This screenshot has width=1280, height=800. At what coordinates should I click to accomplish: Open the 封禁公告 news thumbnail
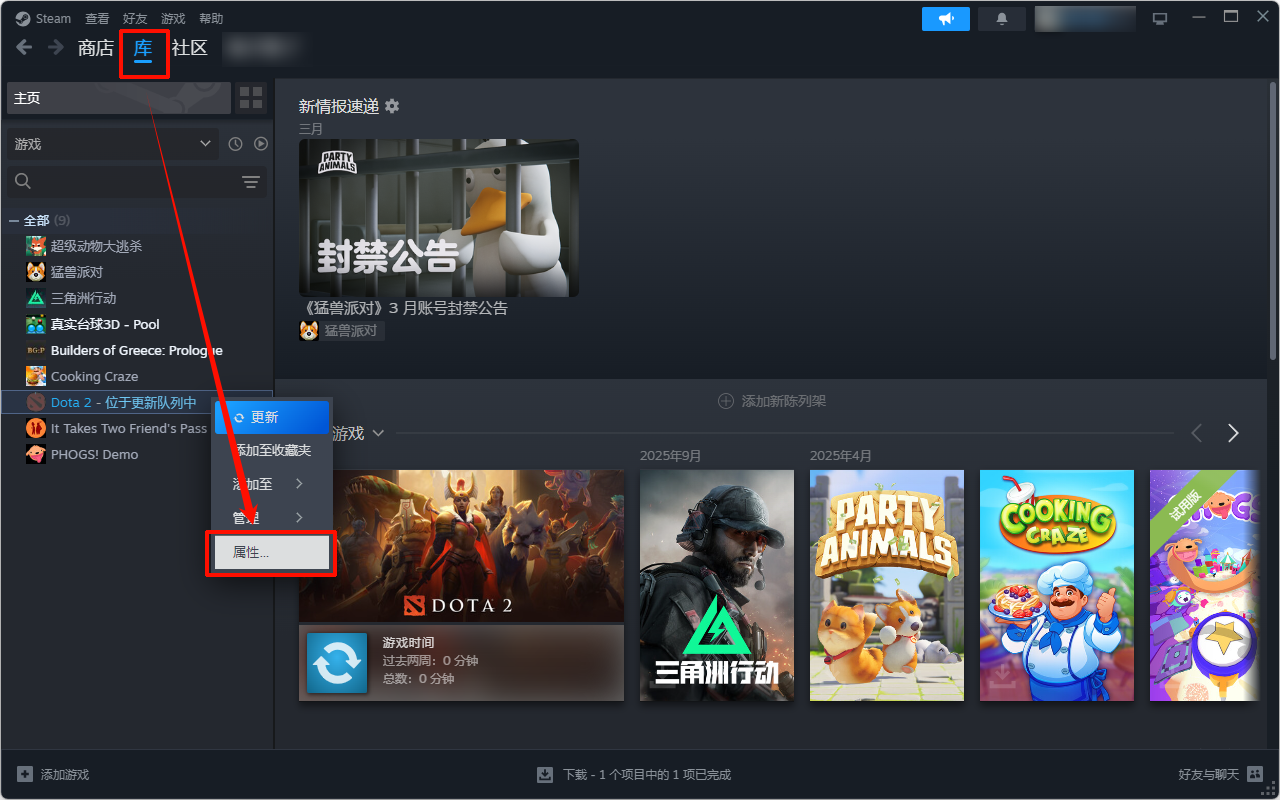439,217
